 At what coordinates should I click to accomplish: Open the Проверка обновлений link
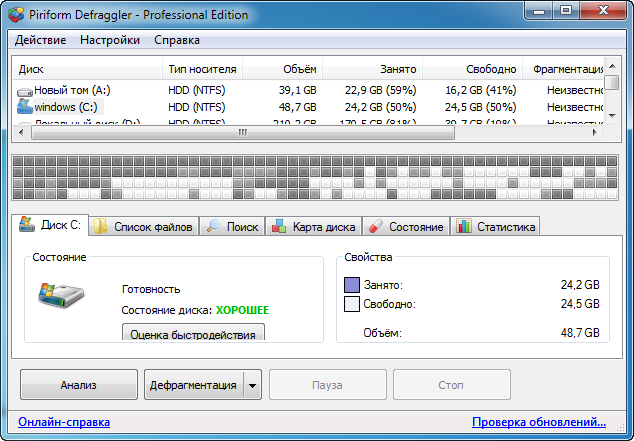[x=539, y=422]
